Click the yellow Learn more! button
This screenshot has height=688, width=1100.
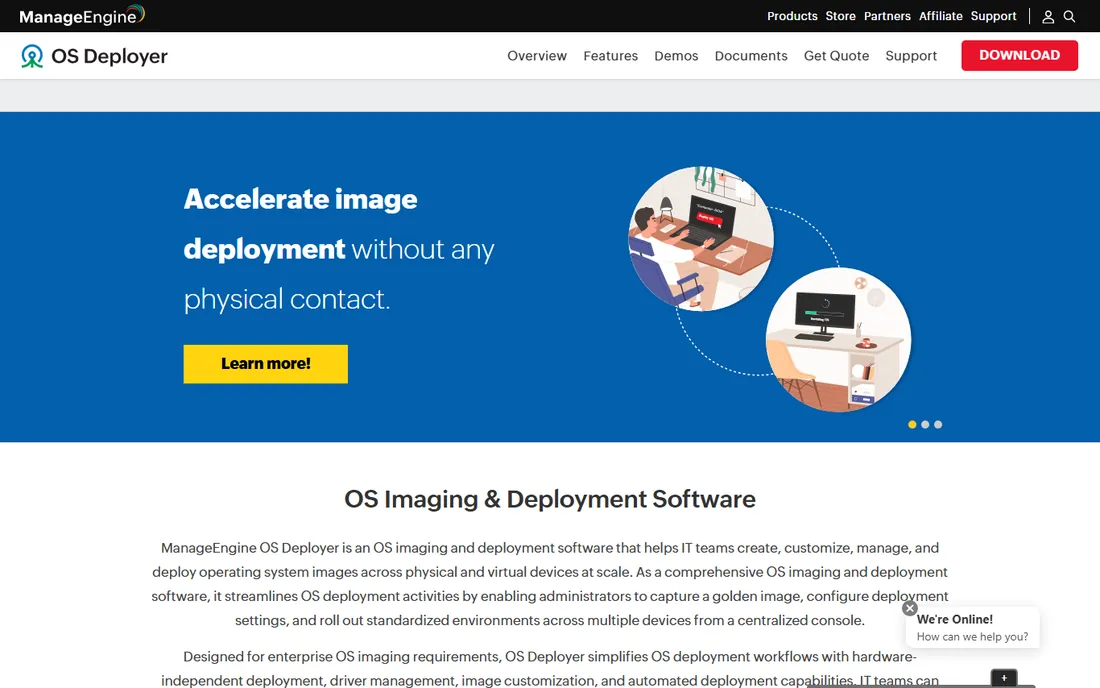[x=265, y=364]
